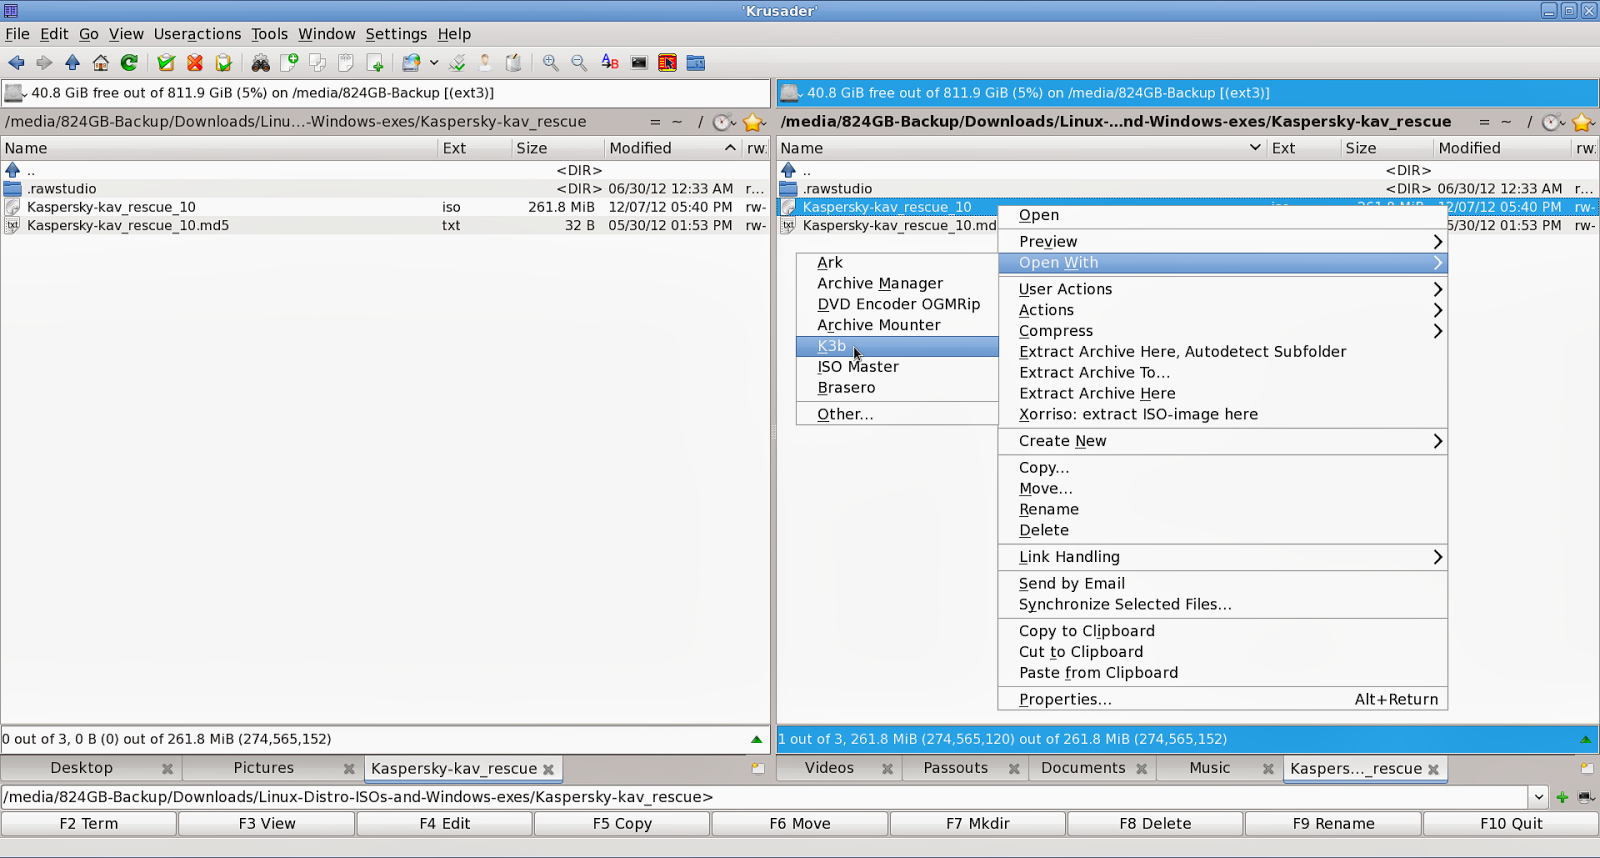1600x858 pixels.
Task: Click the left panel equals button
Action: click(655, 122)
